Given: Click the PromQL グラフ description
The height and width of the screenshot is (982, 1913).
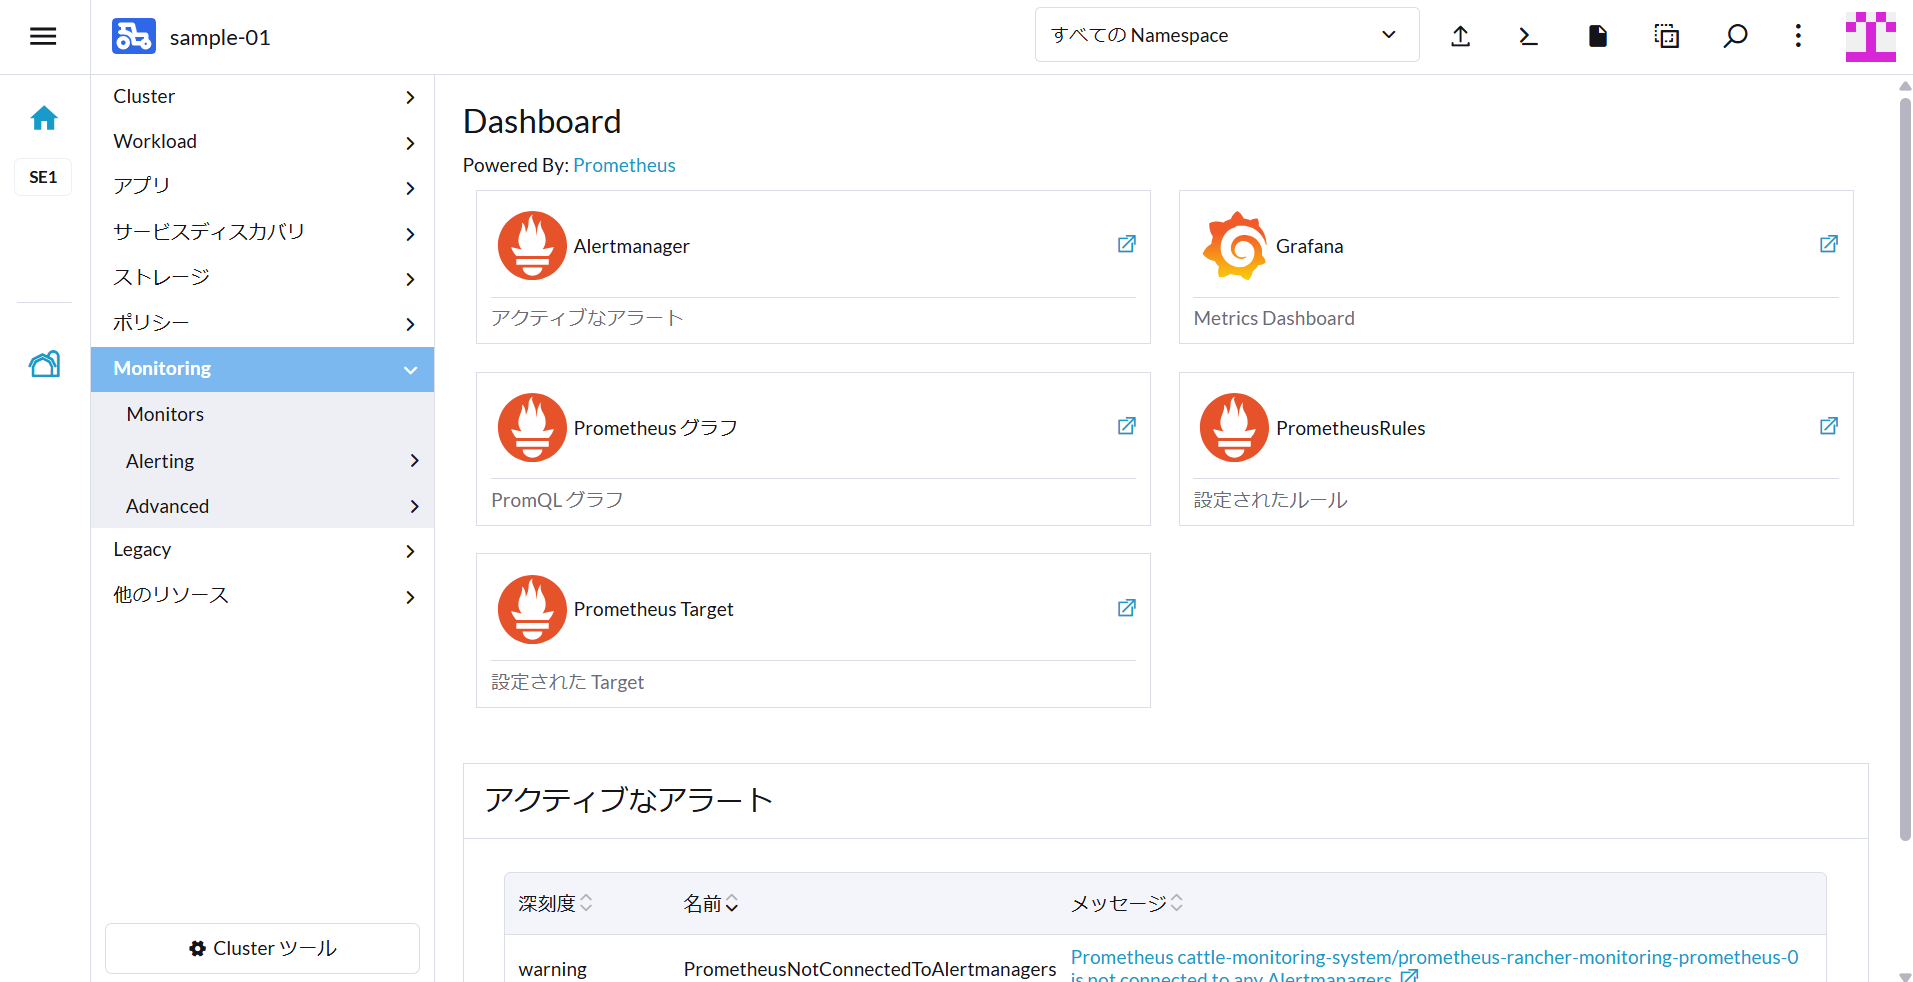Looking at the screenshot, I should point(557,500).
